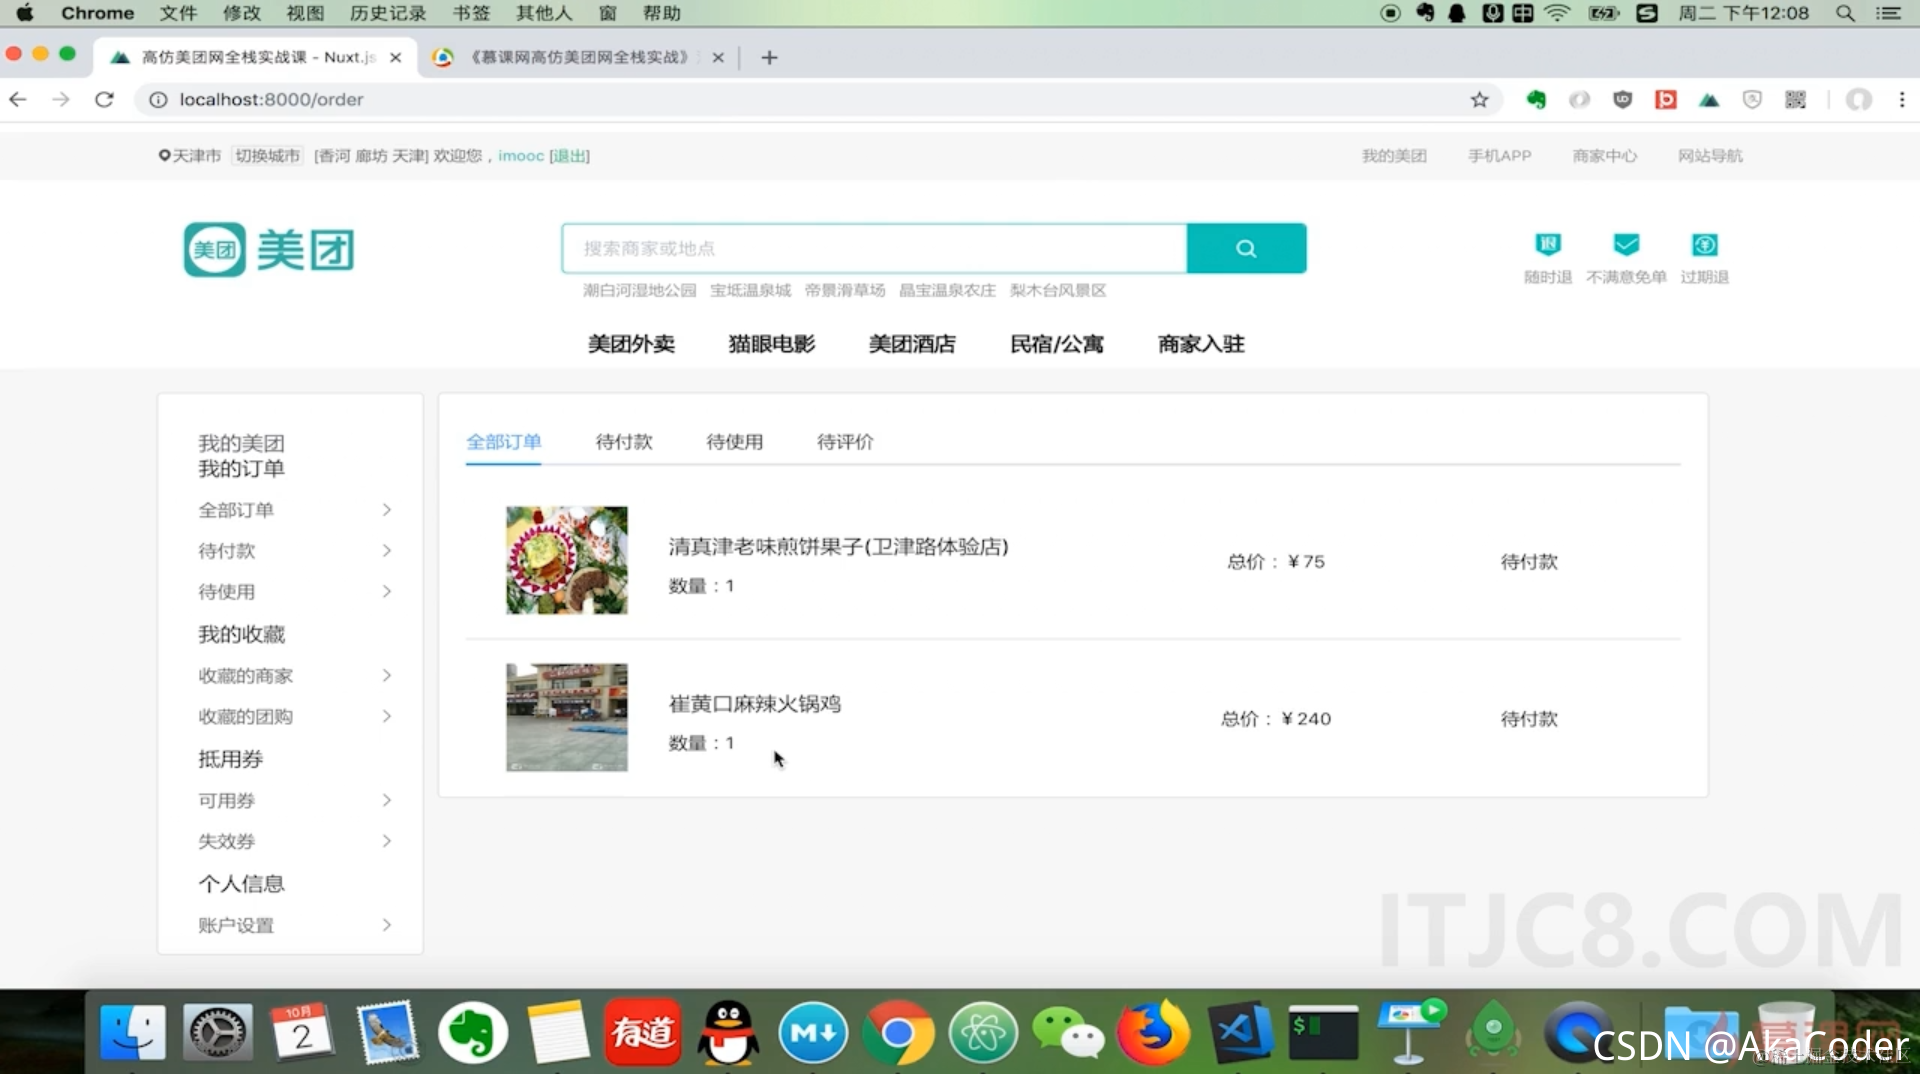Image resolution: width=1920 pixels, height=1074 pixels.
Task: Click the page reload icon in Chrome
Action: [x=104, y=100]
